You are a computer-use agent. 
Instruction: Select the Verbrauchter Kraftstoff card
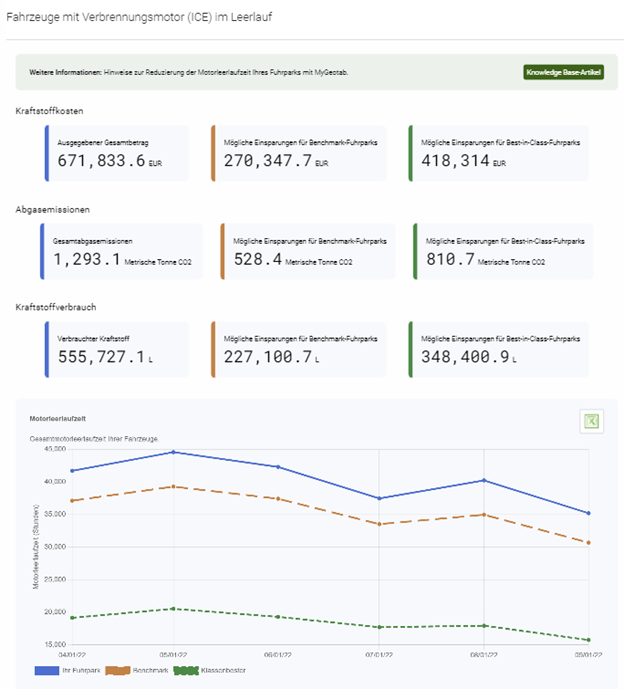(x=117, y=349)
